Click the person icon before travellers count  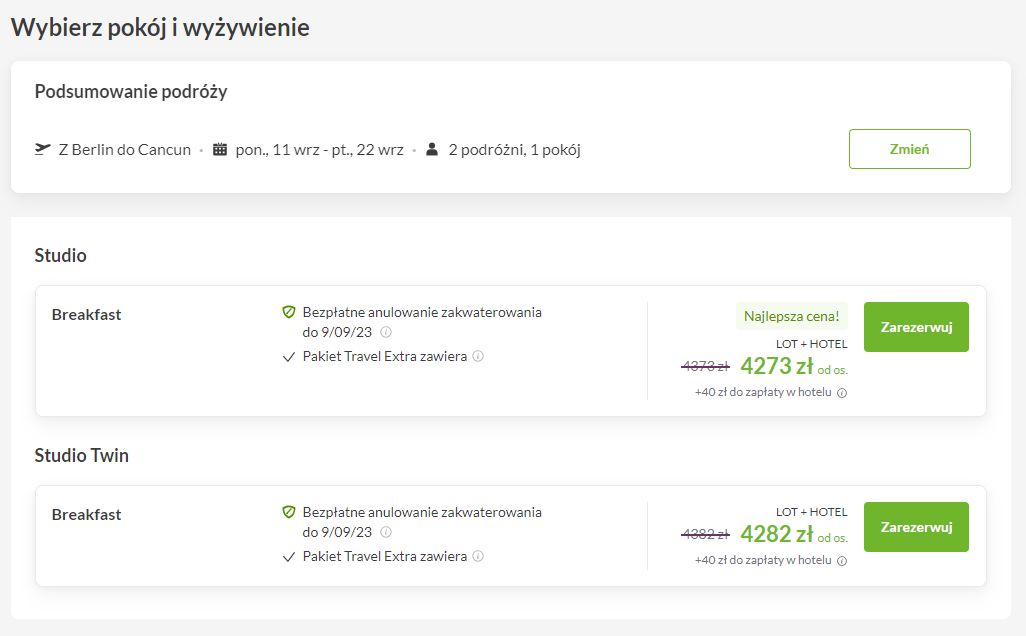click(432, 149)
